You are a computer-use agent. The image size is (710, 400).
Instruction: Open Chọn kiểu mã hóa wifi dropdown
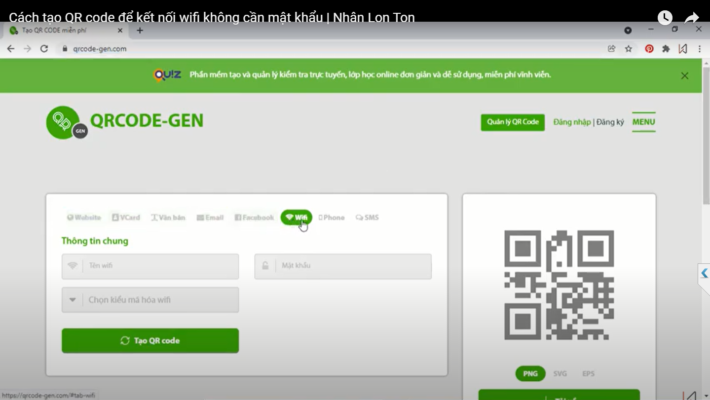pos(150,300)
